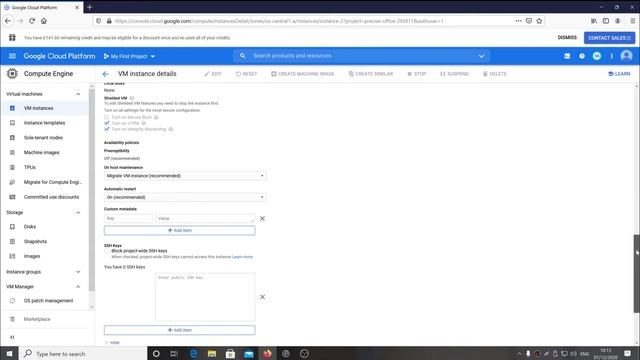Collapse the Storage section
The width and height of the screenshot is (640, 360).
pos(78,212)
